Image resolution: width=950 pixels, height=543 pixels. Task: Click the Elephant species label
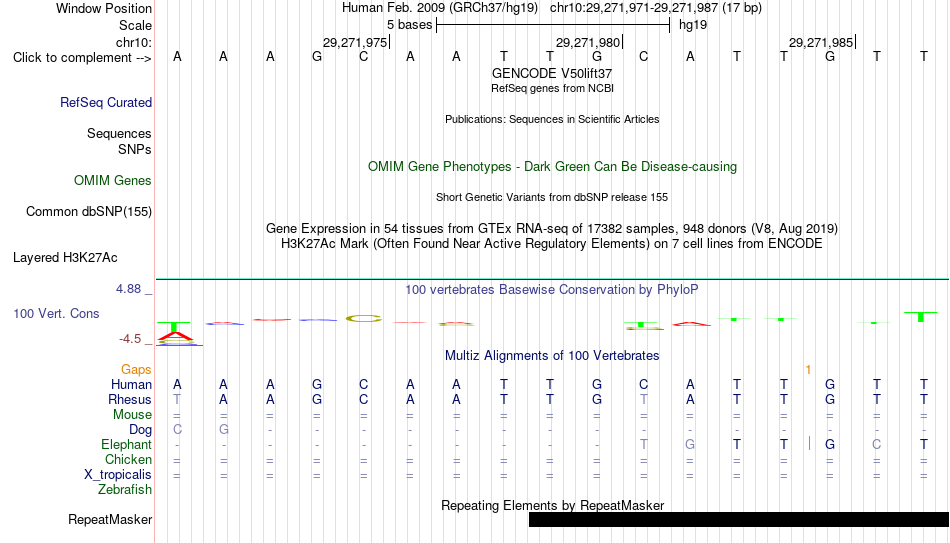(126, 445)
